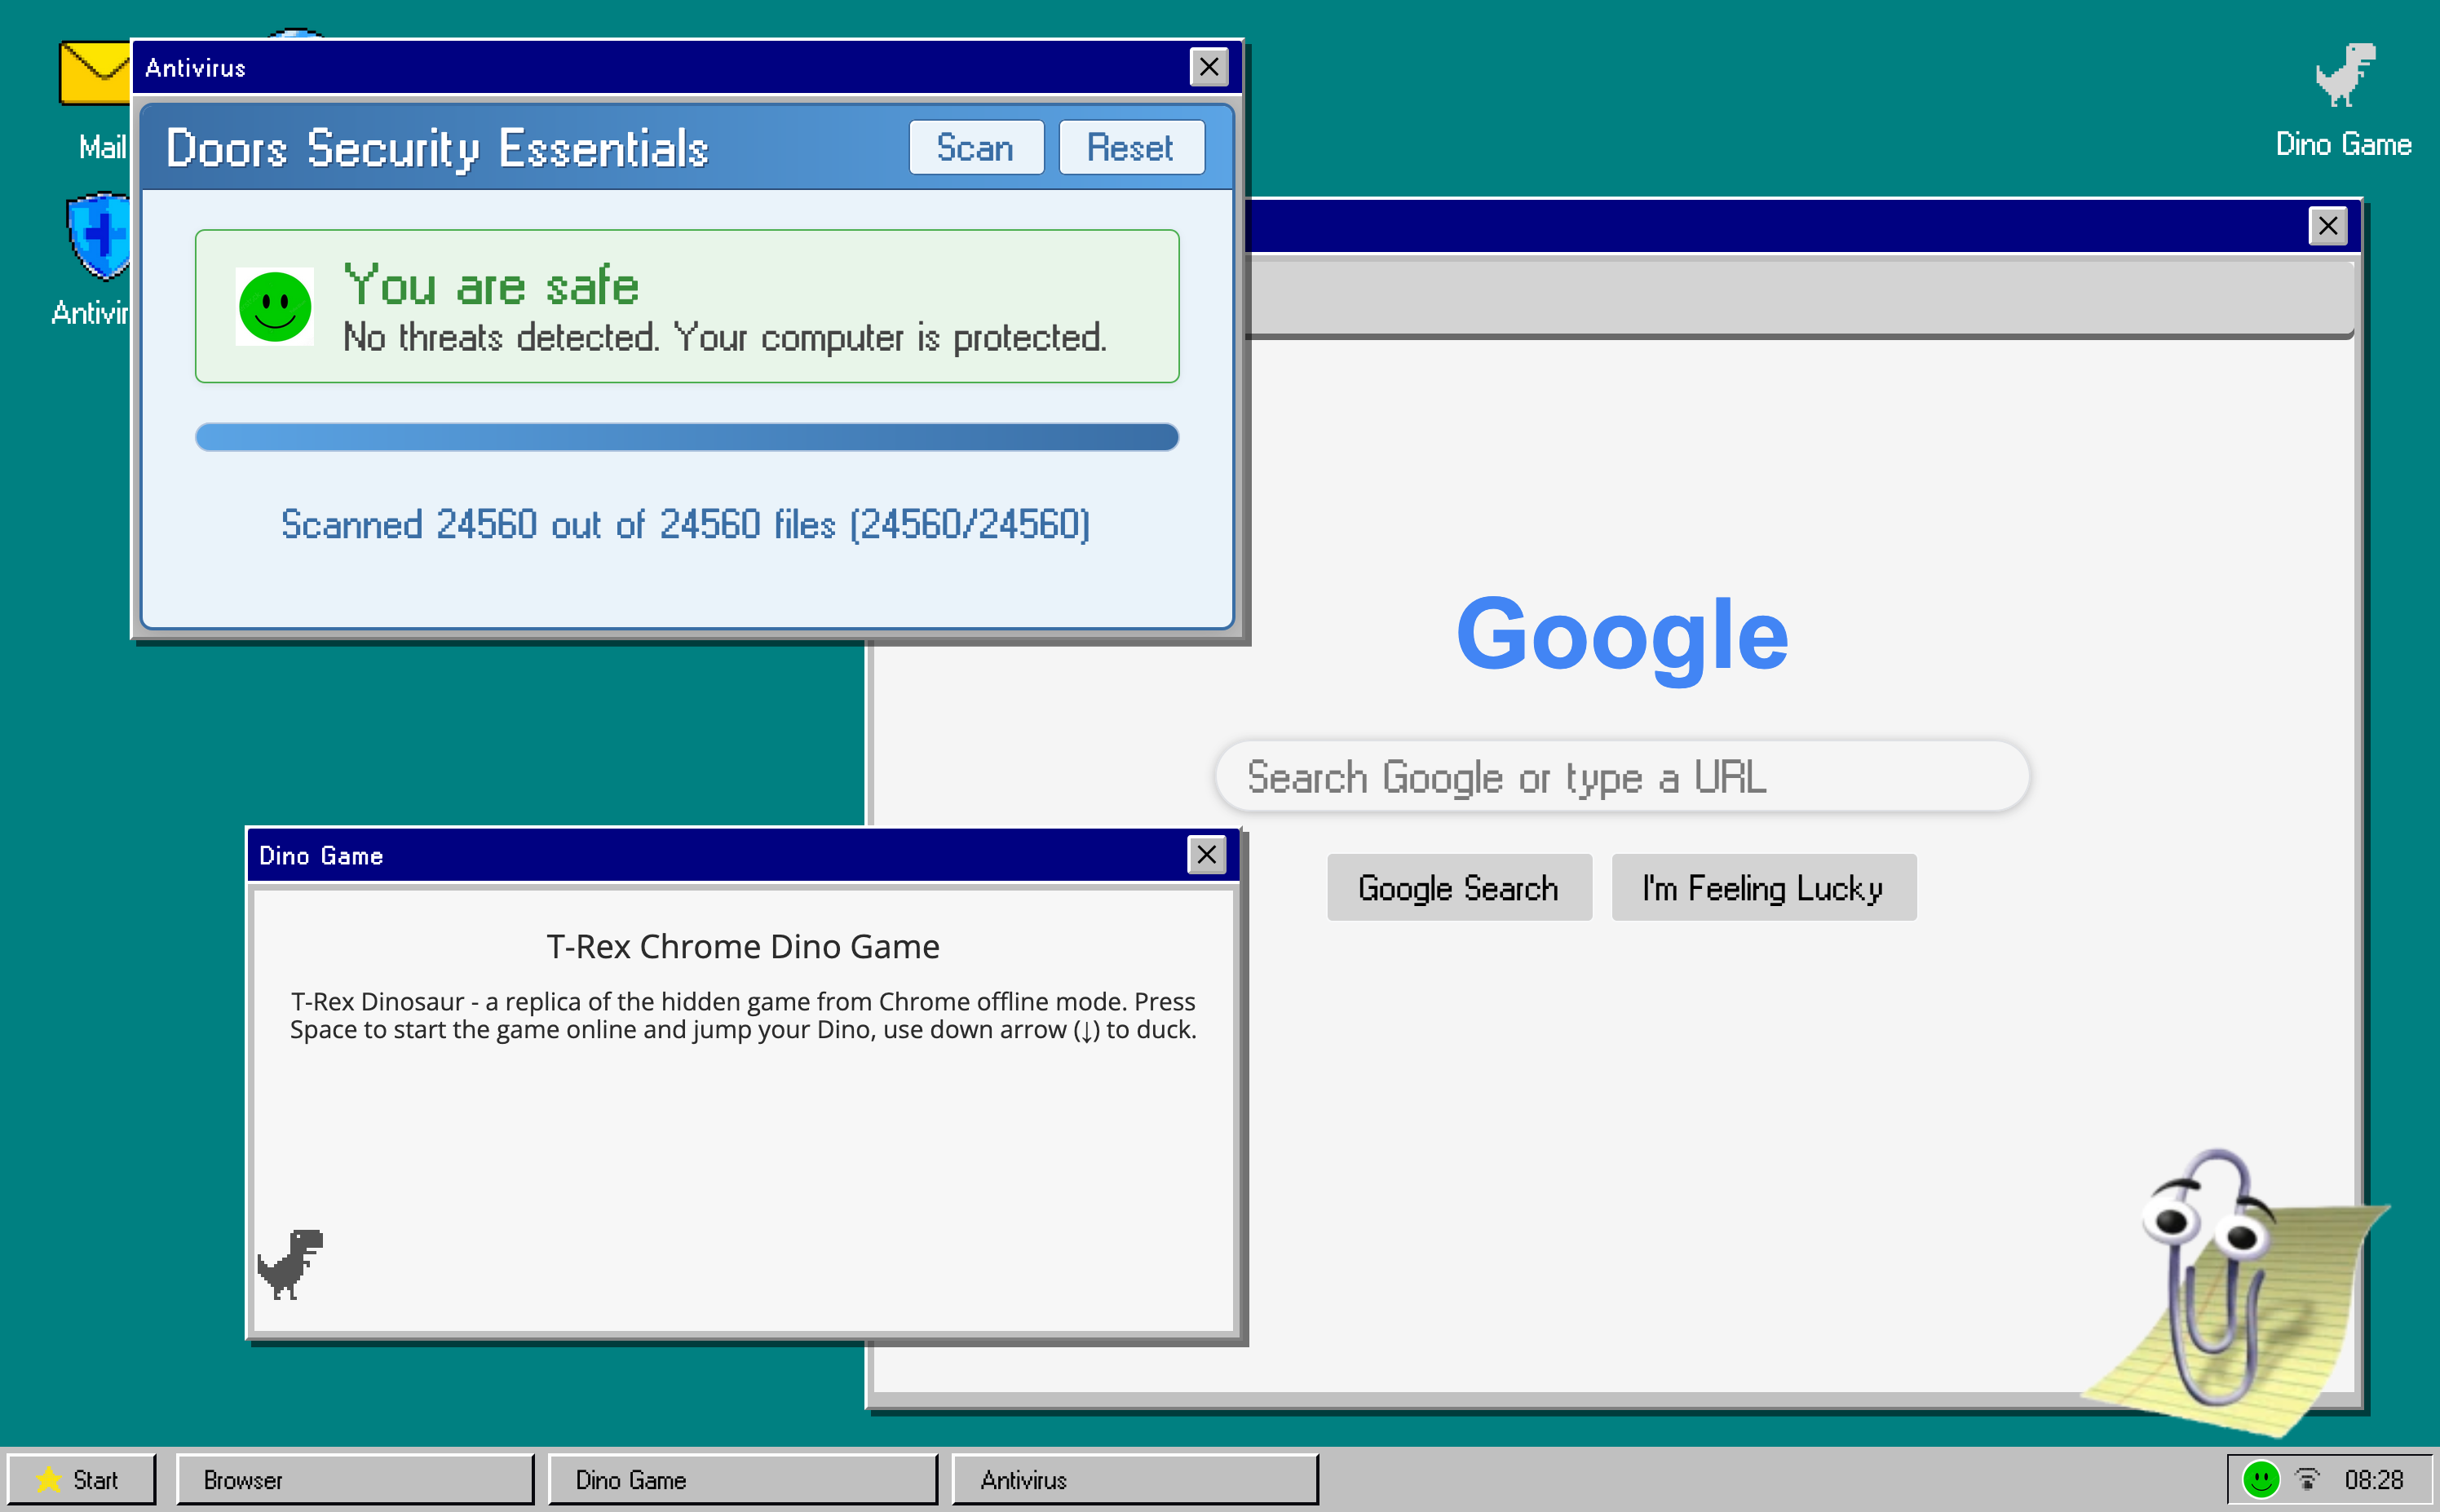Open the Start menu

pyautogui.click(x=81, y=1479)
